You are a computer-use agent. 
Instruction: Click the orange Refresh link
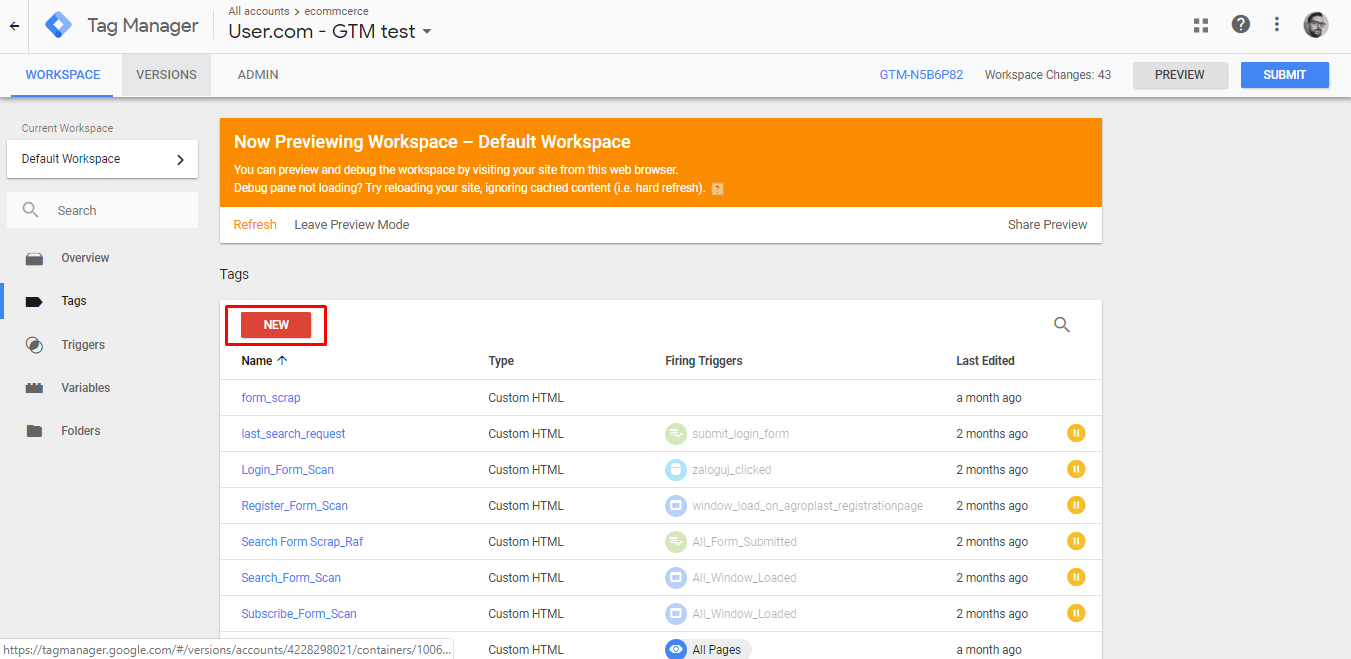[255, 225]
